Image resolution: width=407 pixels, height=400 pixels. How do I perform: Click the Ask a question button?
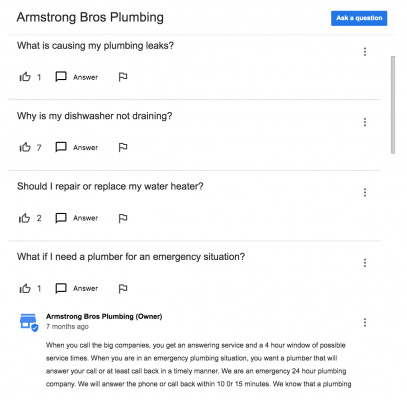(x=359, y=18)
